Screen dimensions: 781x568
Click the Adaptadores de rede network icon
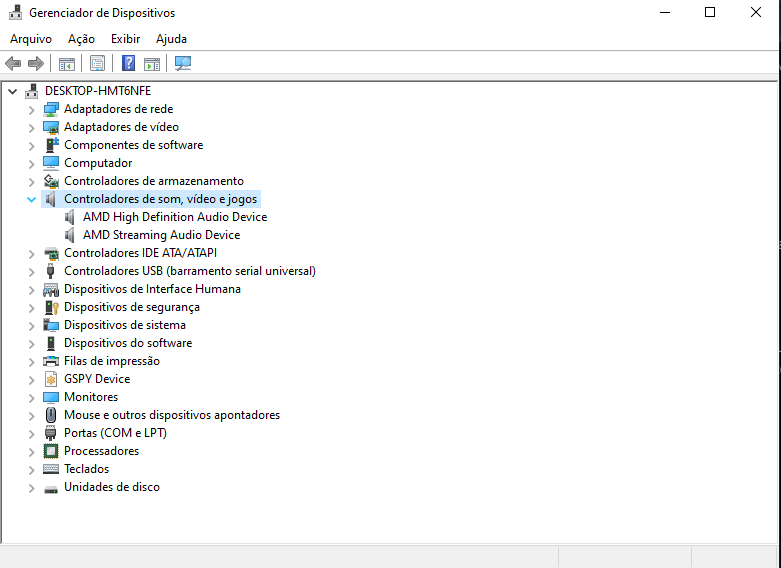[x=51, y=109]
